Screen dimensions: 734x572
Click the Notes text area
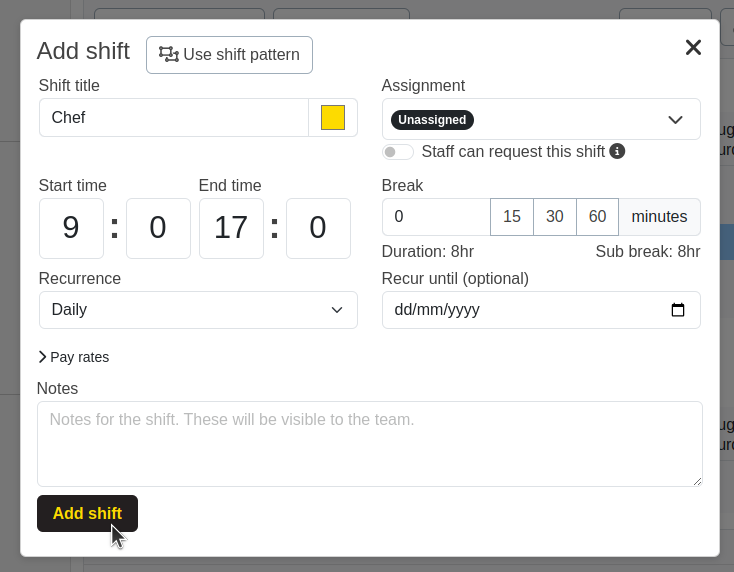pos(369,444)
